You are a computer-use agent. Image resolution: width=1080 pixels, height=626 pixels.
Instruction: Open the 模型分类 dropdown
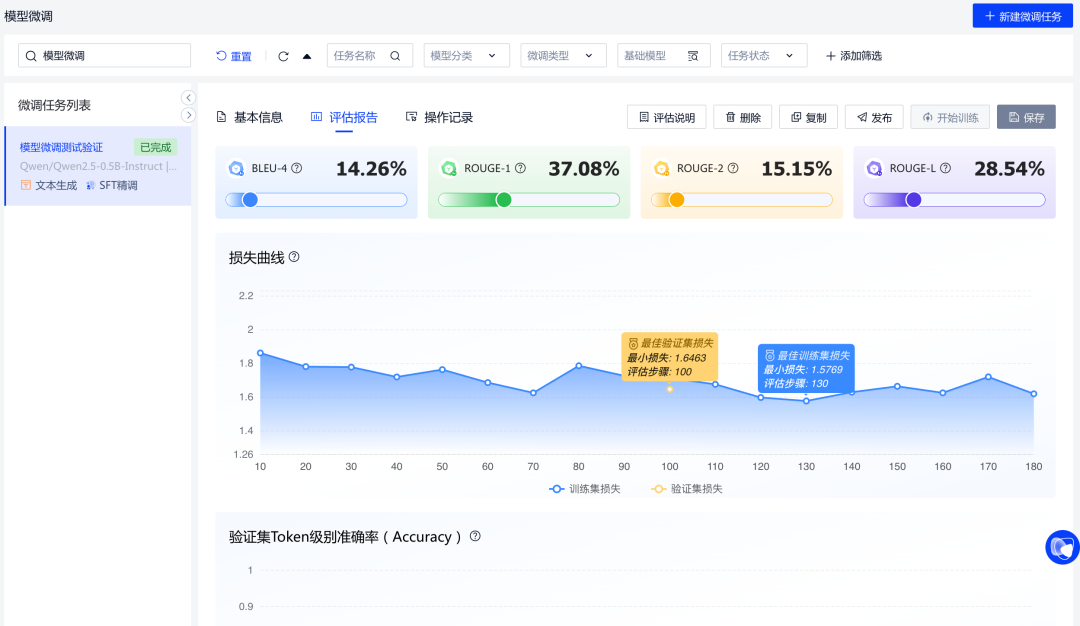tap(466, 56)
